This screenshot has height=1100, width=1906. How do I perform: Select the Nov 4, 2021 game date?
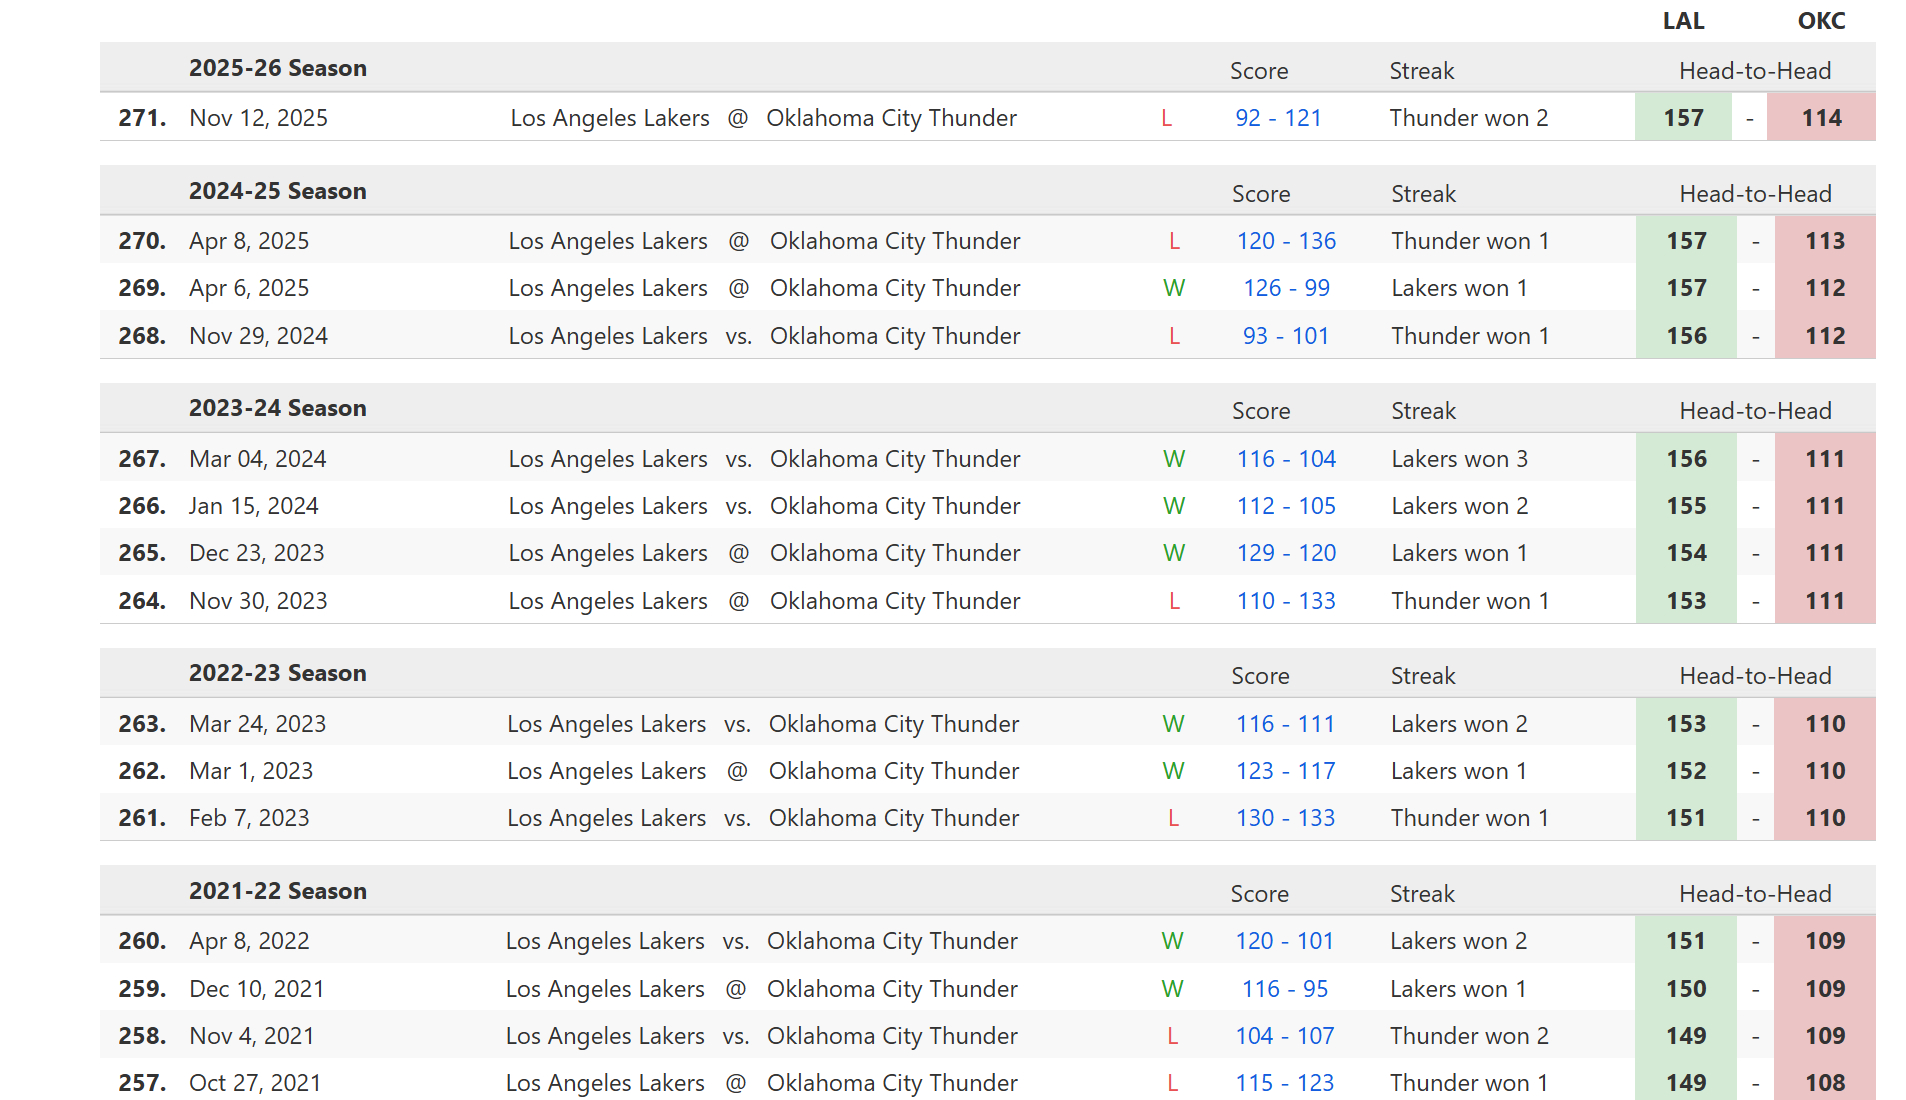point(252,1036)
